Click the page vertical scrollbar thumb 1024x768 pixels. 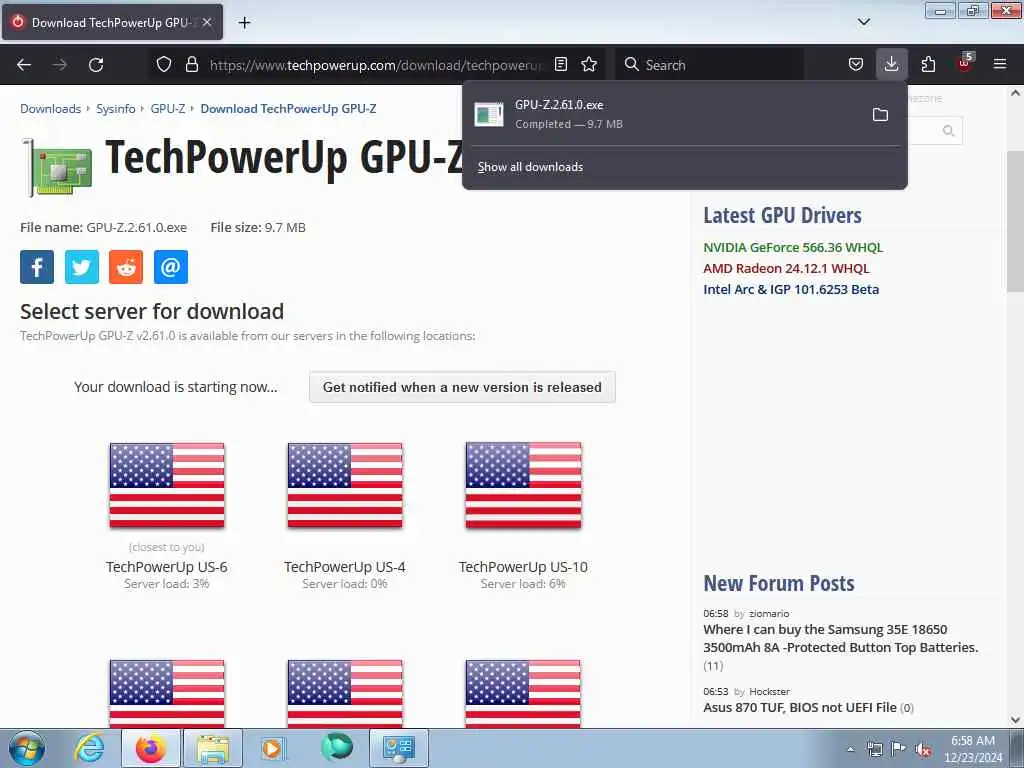1015,221
